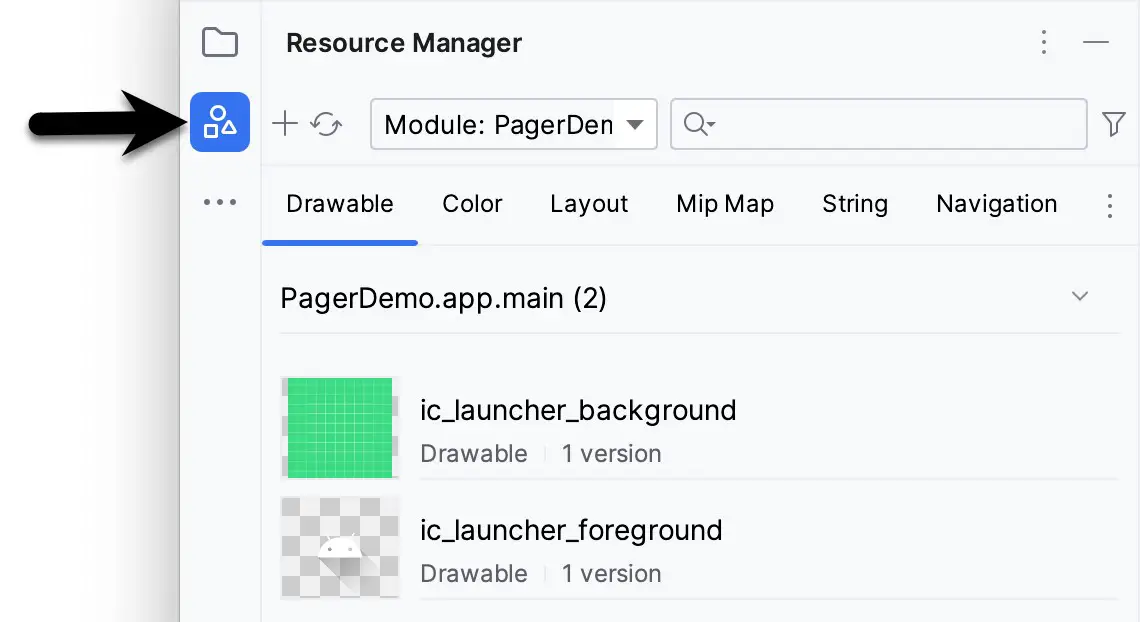
Task: Show more resource type tabs
Action: [x=1109, y=206]
